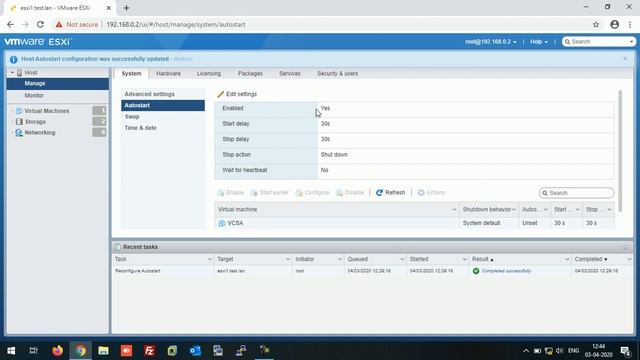Reload the browser page
This screenshot has width=640, height=360.
pyautogui.click(x=40, y=24)
